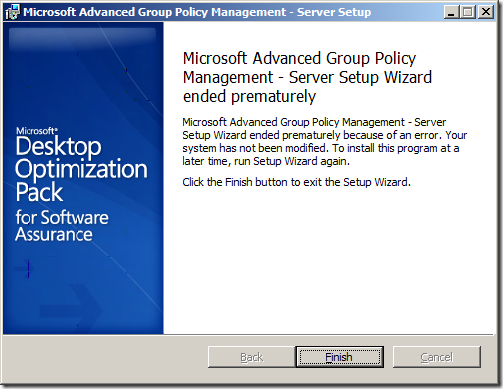The width and height of the screenshot is (503, 389).
Task: Minimize the Server Setup window
Action: (451, 12)
